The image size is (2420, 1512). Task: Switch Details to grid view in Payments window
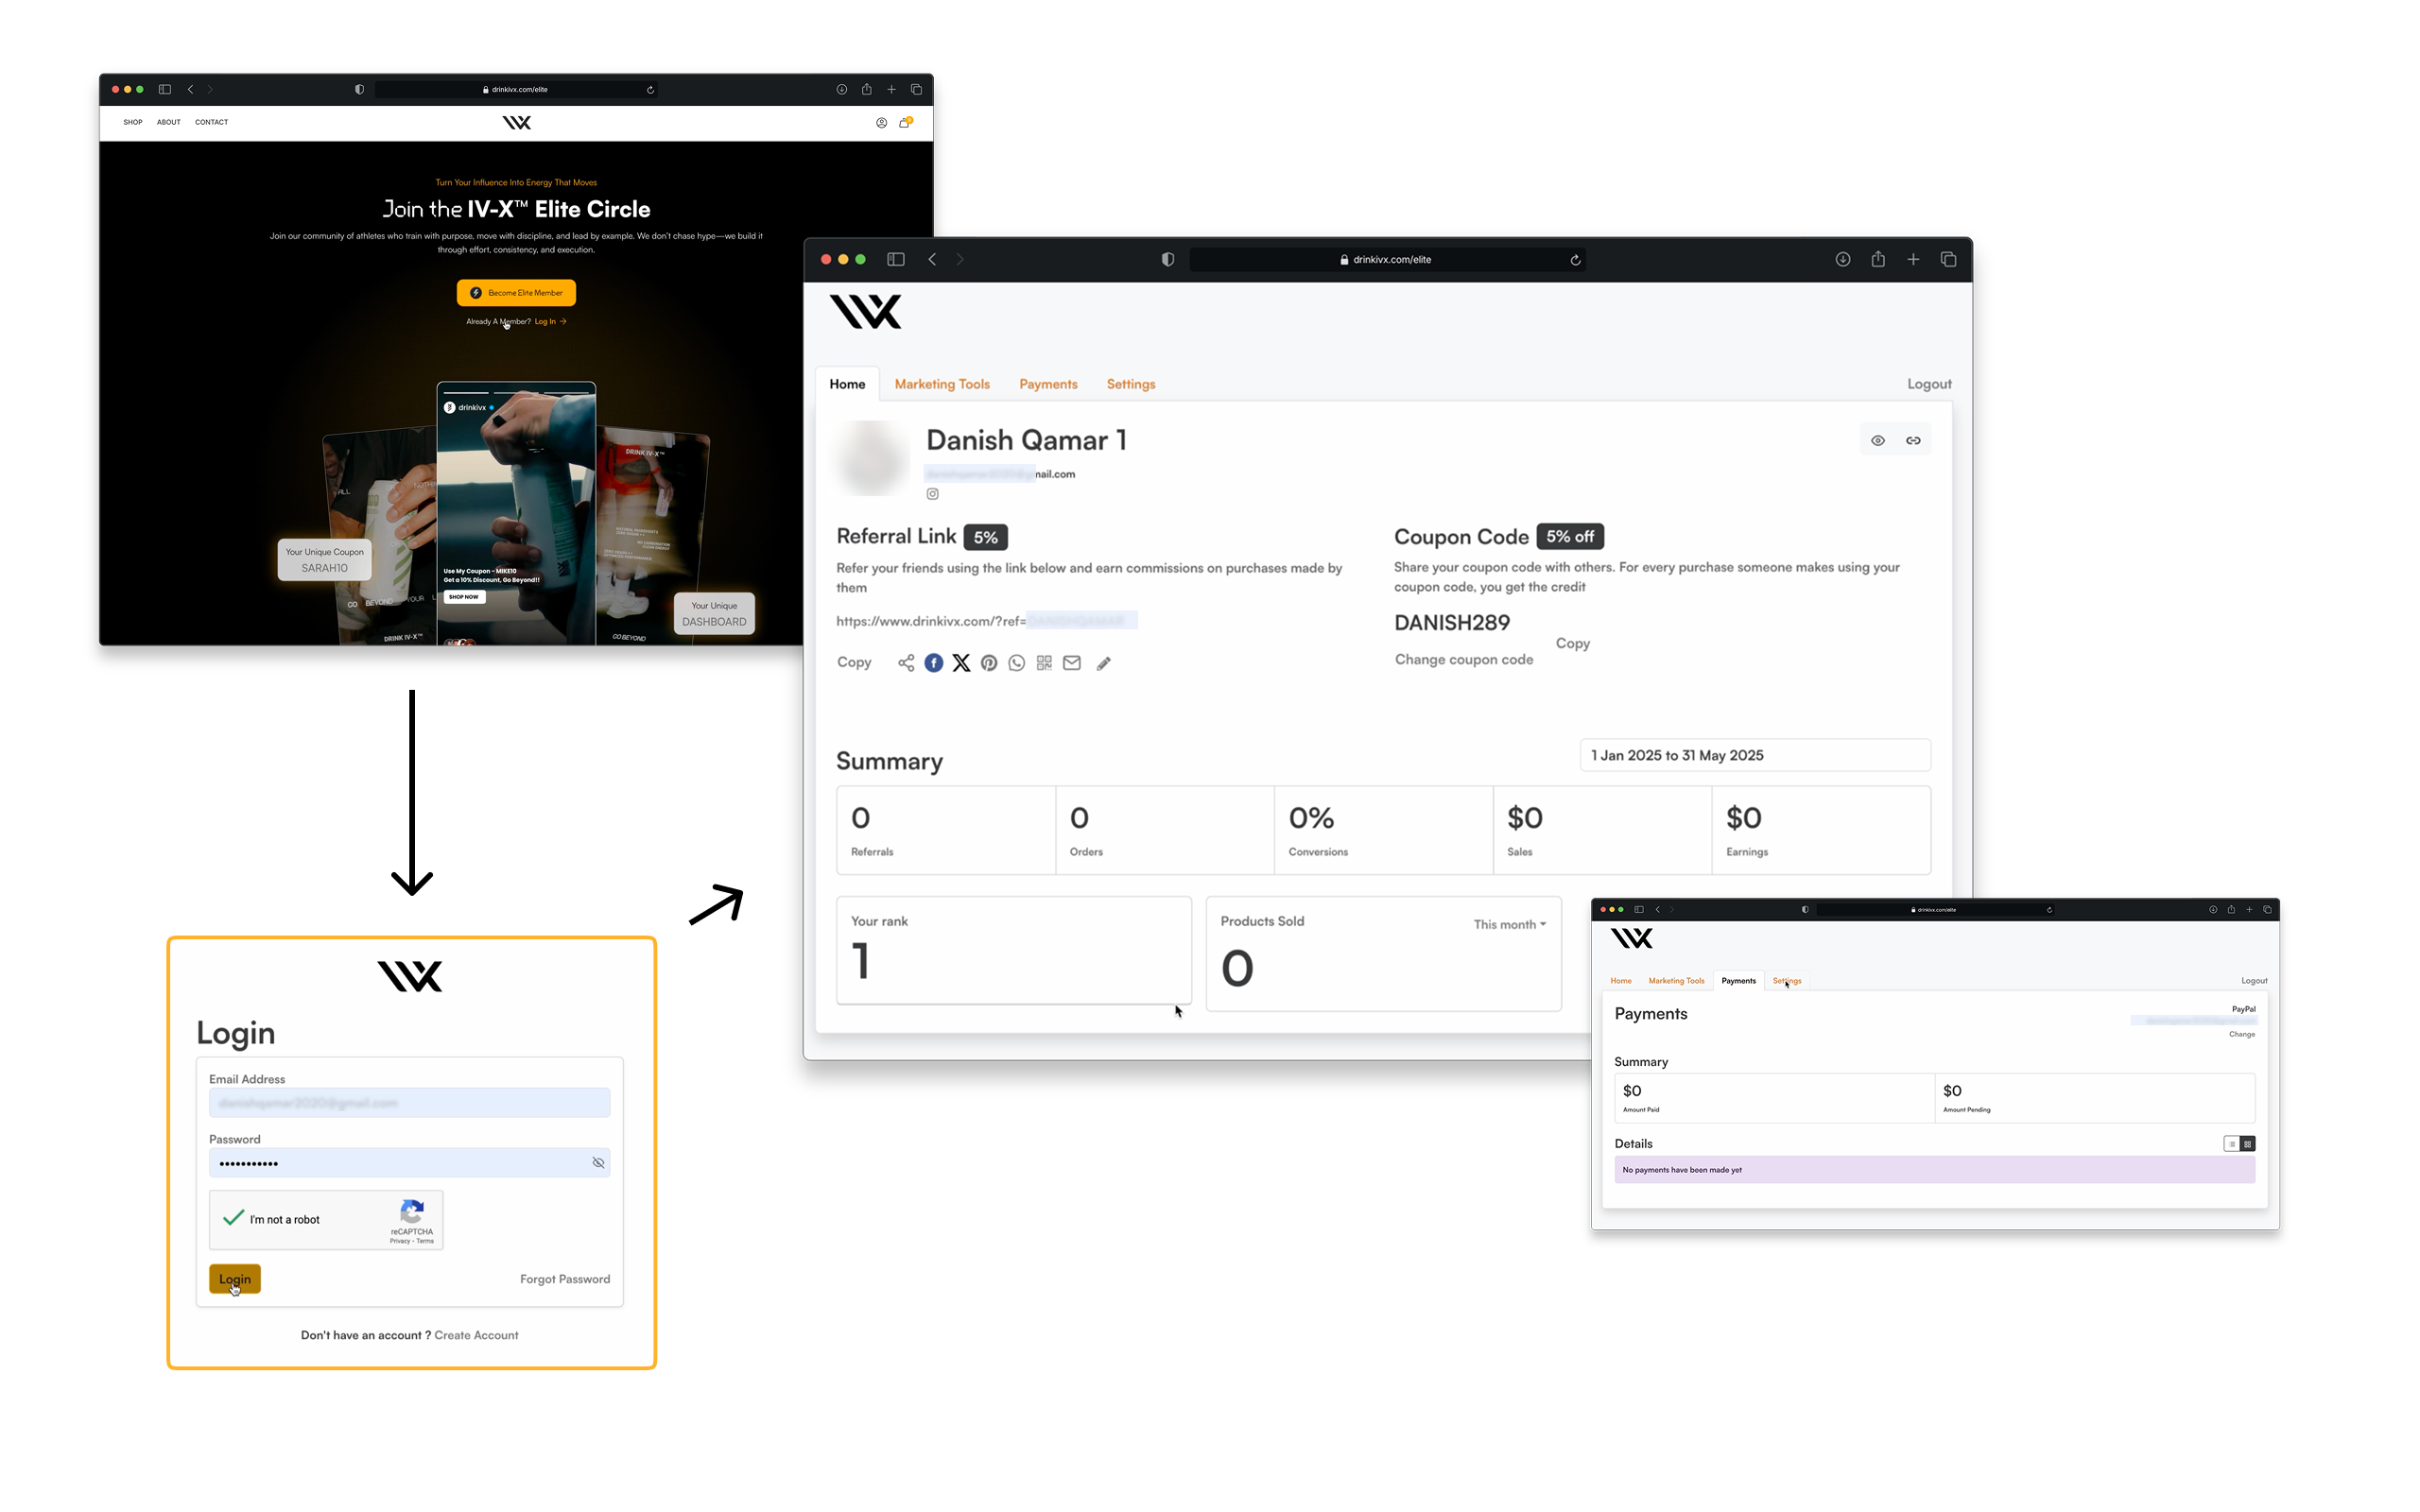[x=2247, y=1144]
